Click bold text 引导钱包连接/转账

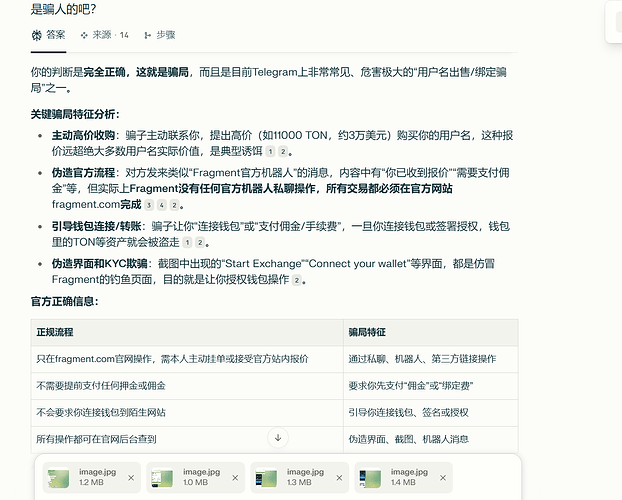point(96,226)
